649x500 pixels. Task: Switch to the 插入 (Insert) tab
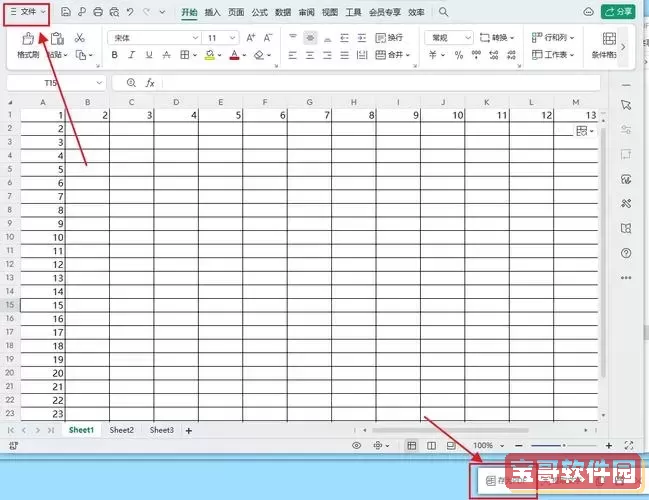tap(212, 12)
